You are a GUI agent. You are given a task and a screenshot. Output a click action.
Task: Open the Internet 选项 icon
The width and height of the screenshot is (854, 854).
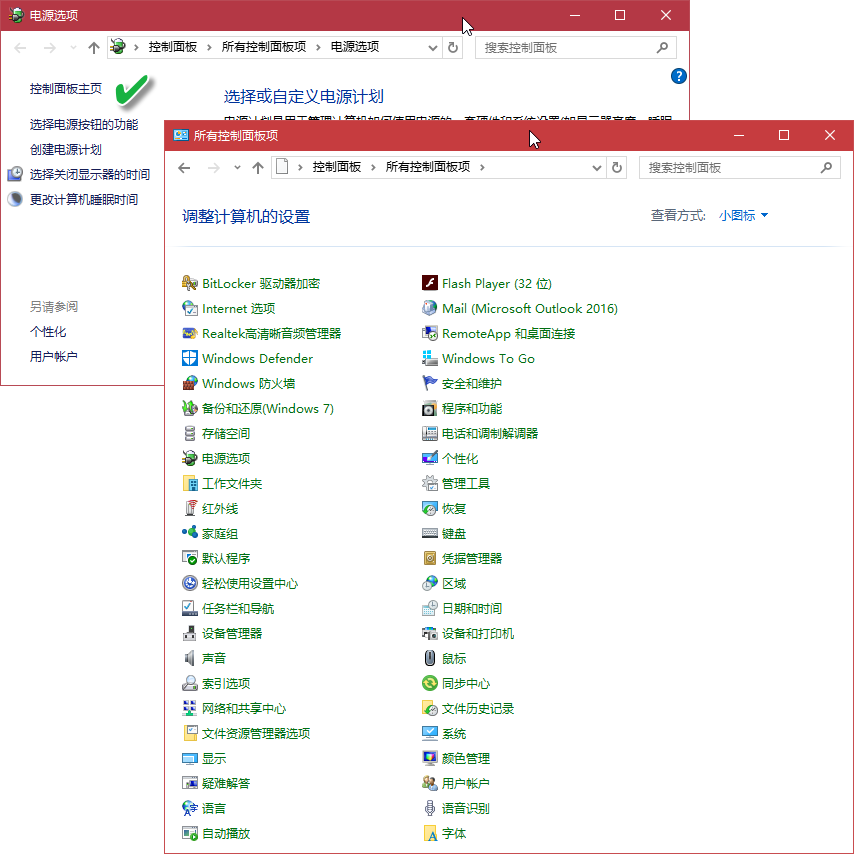coord(190,308)
